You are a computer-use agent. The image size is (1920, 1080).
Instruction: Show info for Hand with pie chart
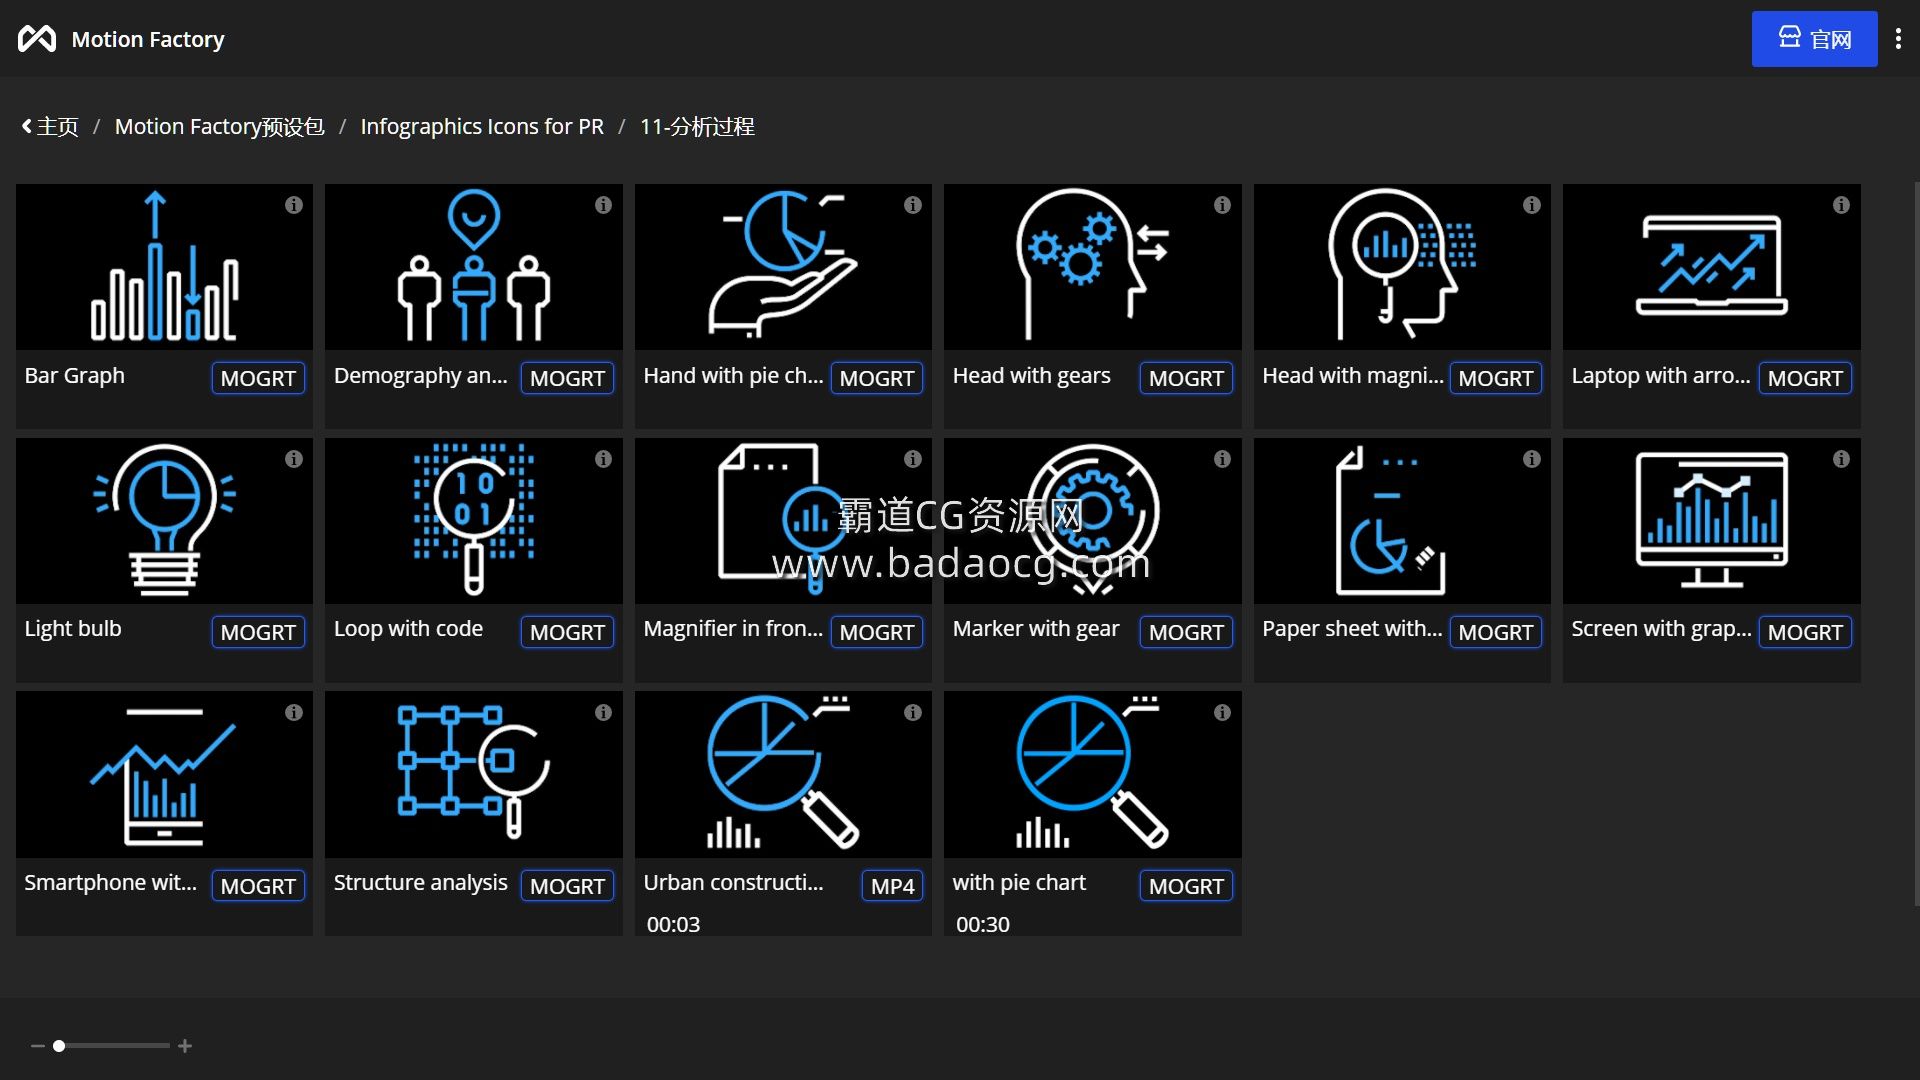(x=912, y=205)
